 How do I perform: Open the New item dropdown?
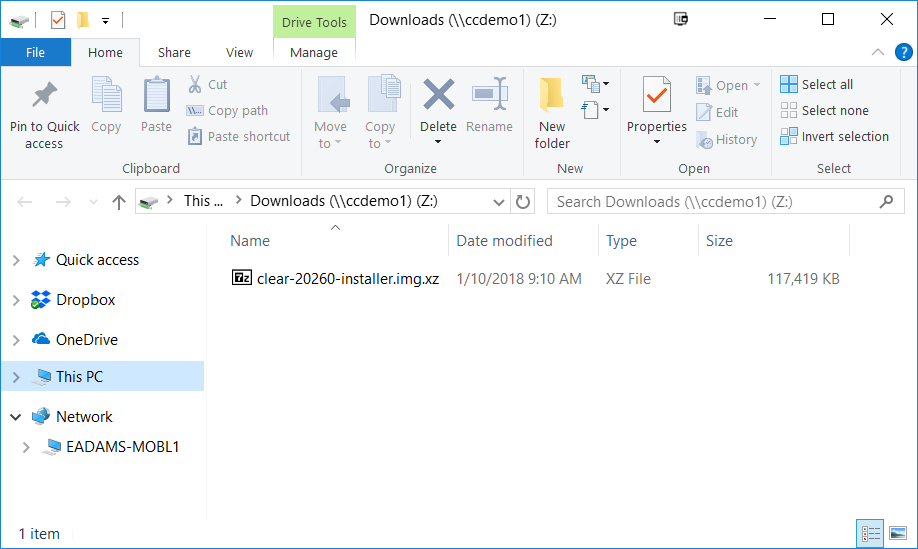pyautogui.click(x=595, y=84)
